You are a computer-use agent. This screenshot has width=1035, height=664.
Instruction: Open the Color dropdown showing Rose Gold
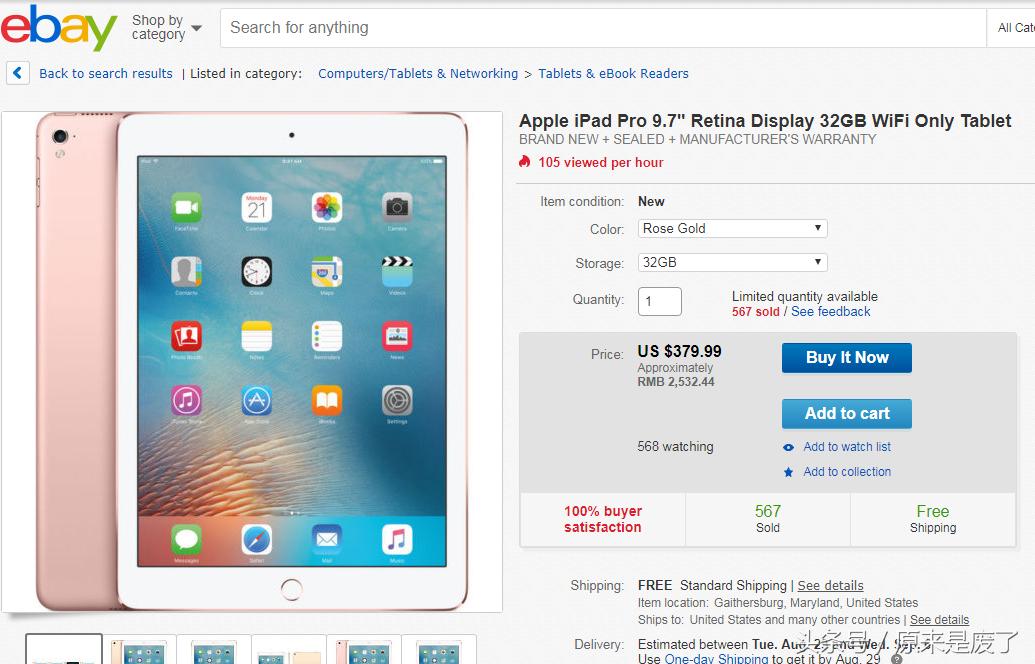[732, 228]
